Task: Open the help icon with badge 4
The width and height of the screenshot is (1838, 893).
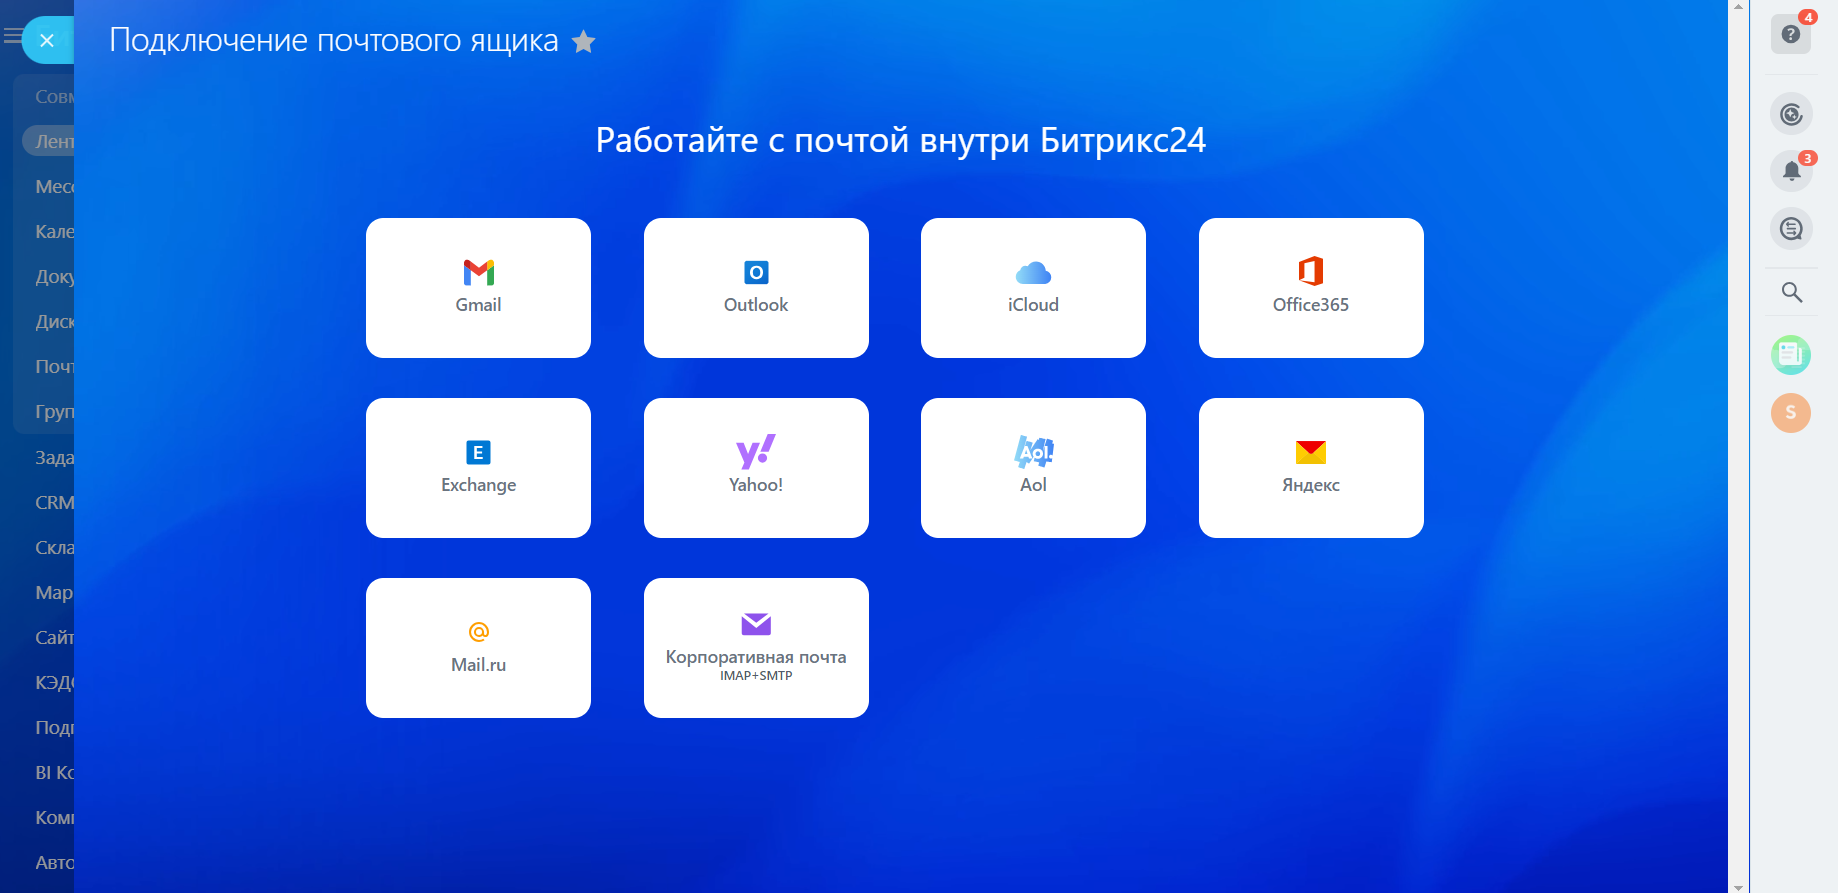Action: 1791,34
